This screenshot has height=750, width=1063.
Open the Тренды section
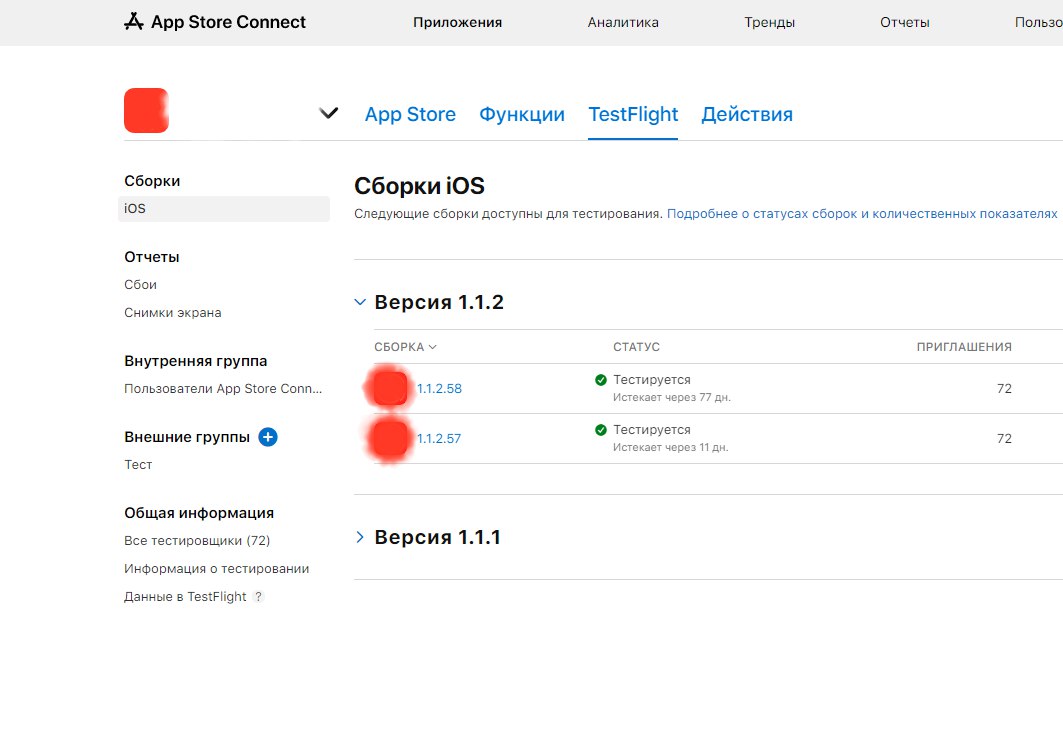[769, 22]
